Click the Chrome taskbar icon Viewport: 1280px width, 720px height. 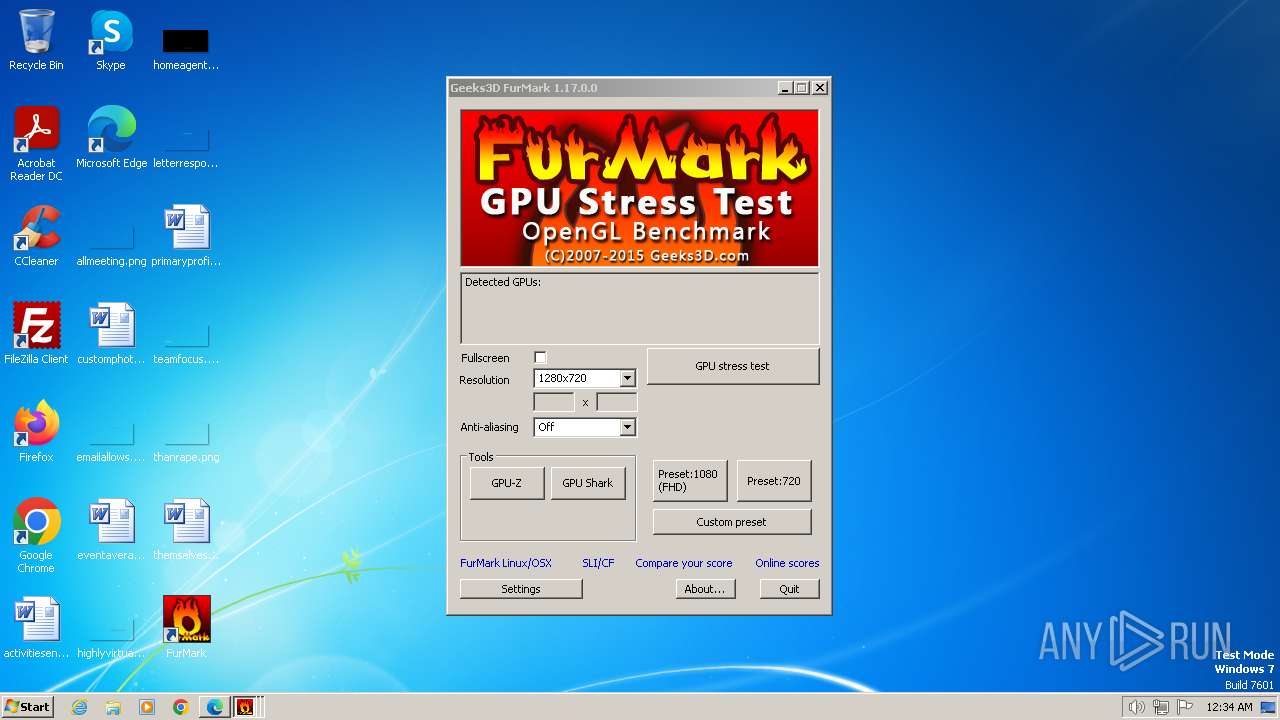(x=181, y=707)
